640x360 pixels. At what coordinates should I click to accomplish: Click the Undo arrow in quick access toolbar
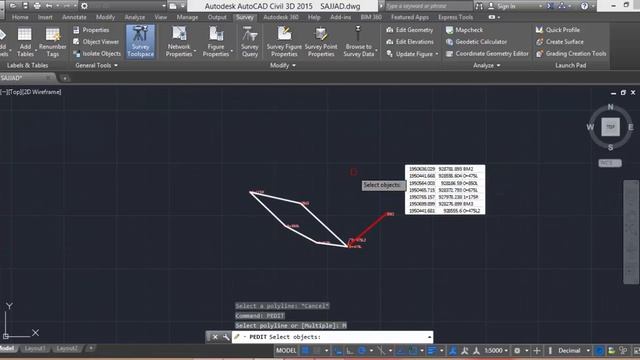49,6
